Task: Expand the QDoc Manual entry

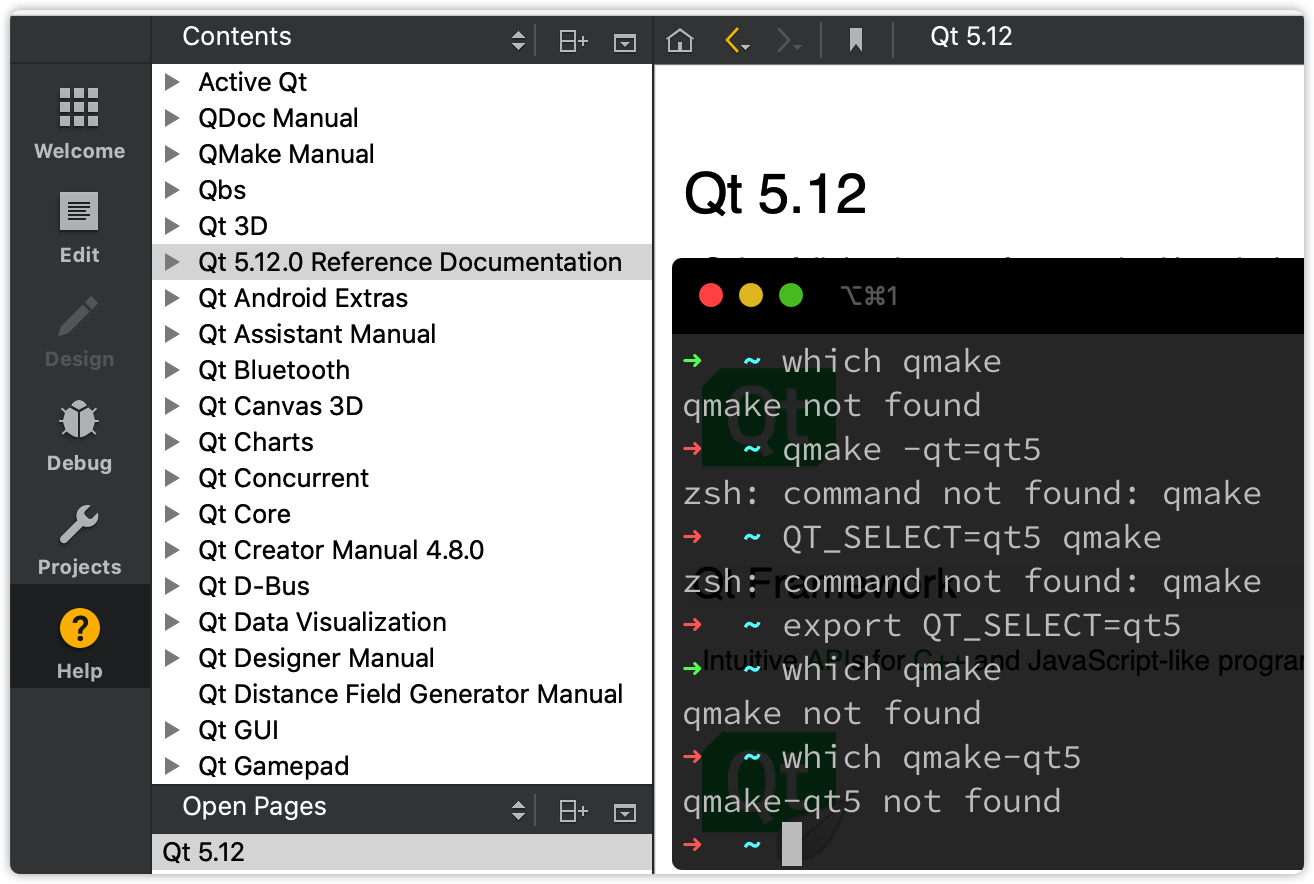Action: pyautogui.click(x=172, y=118)
